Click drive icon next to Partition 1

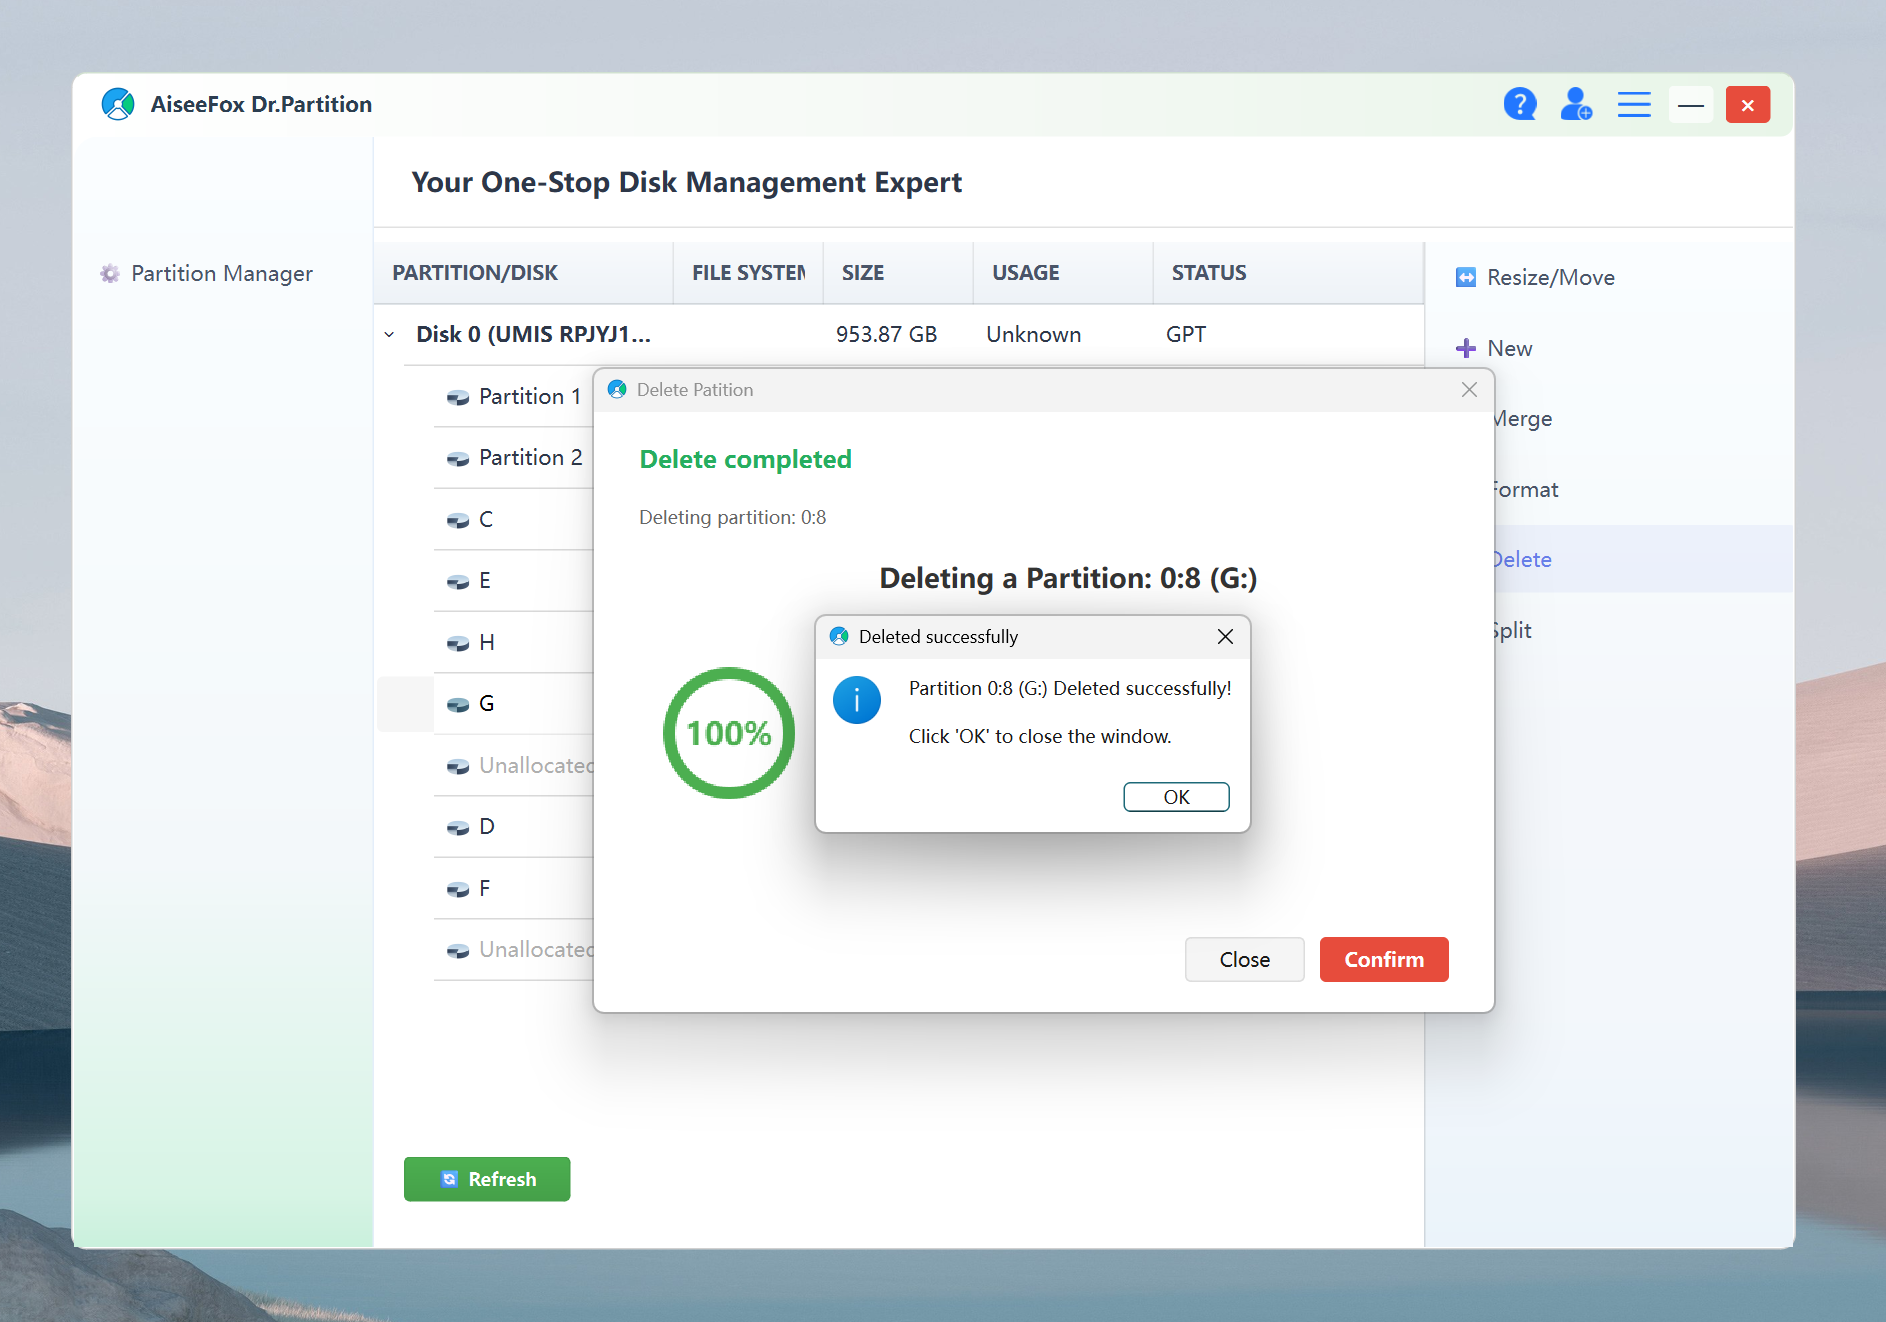coord(458,398)
